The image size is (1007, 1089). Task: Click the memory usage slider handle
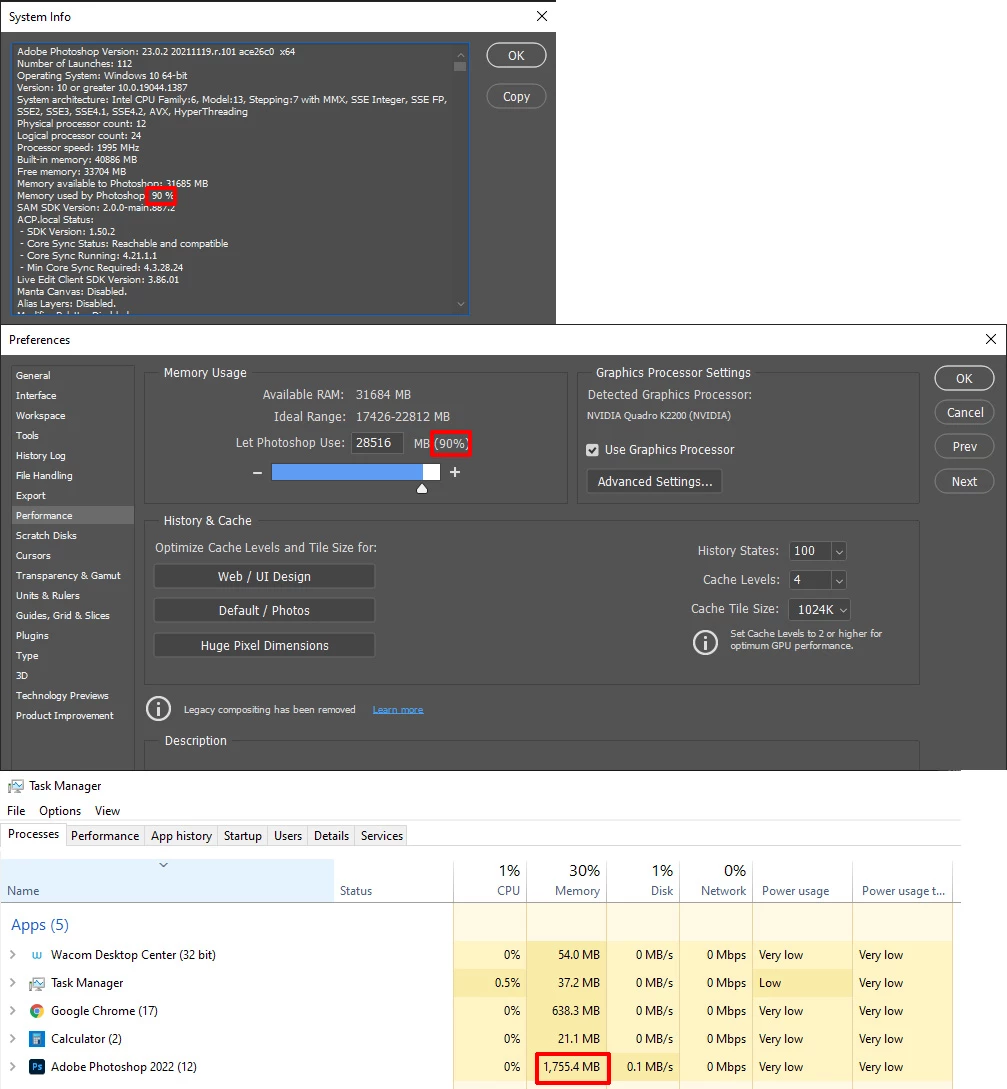click(x=422, y=488)
